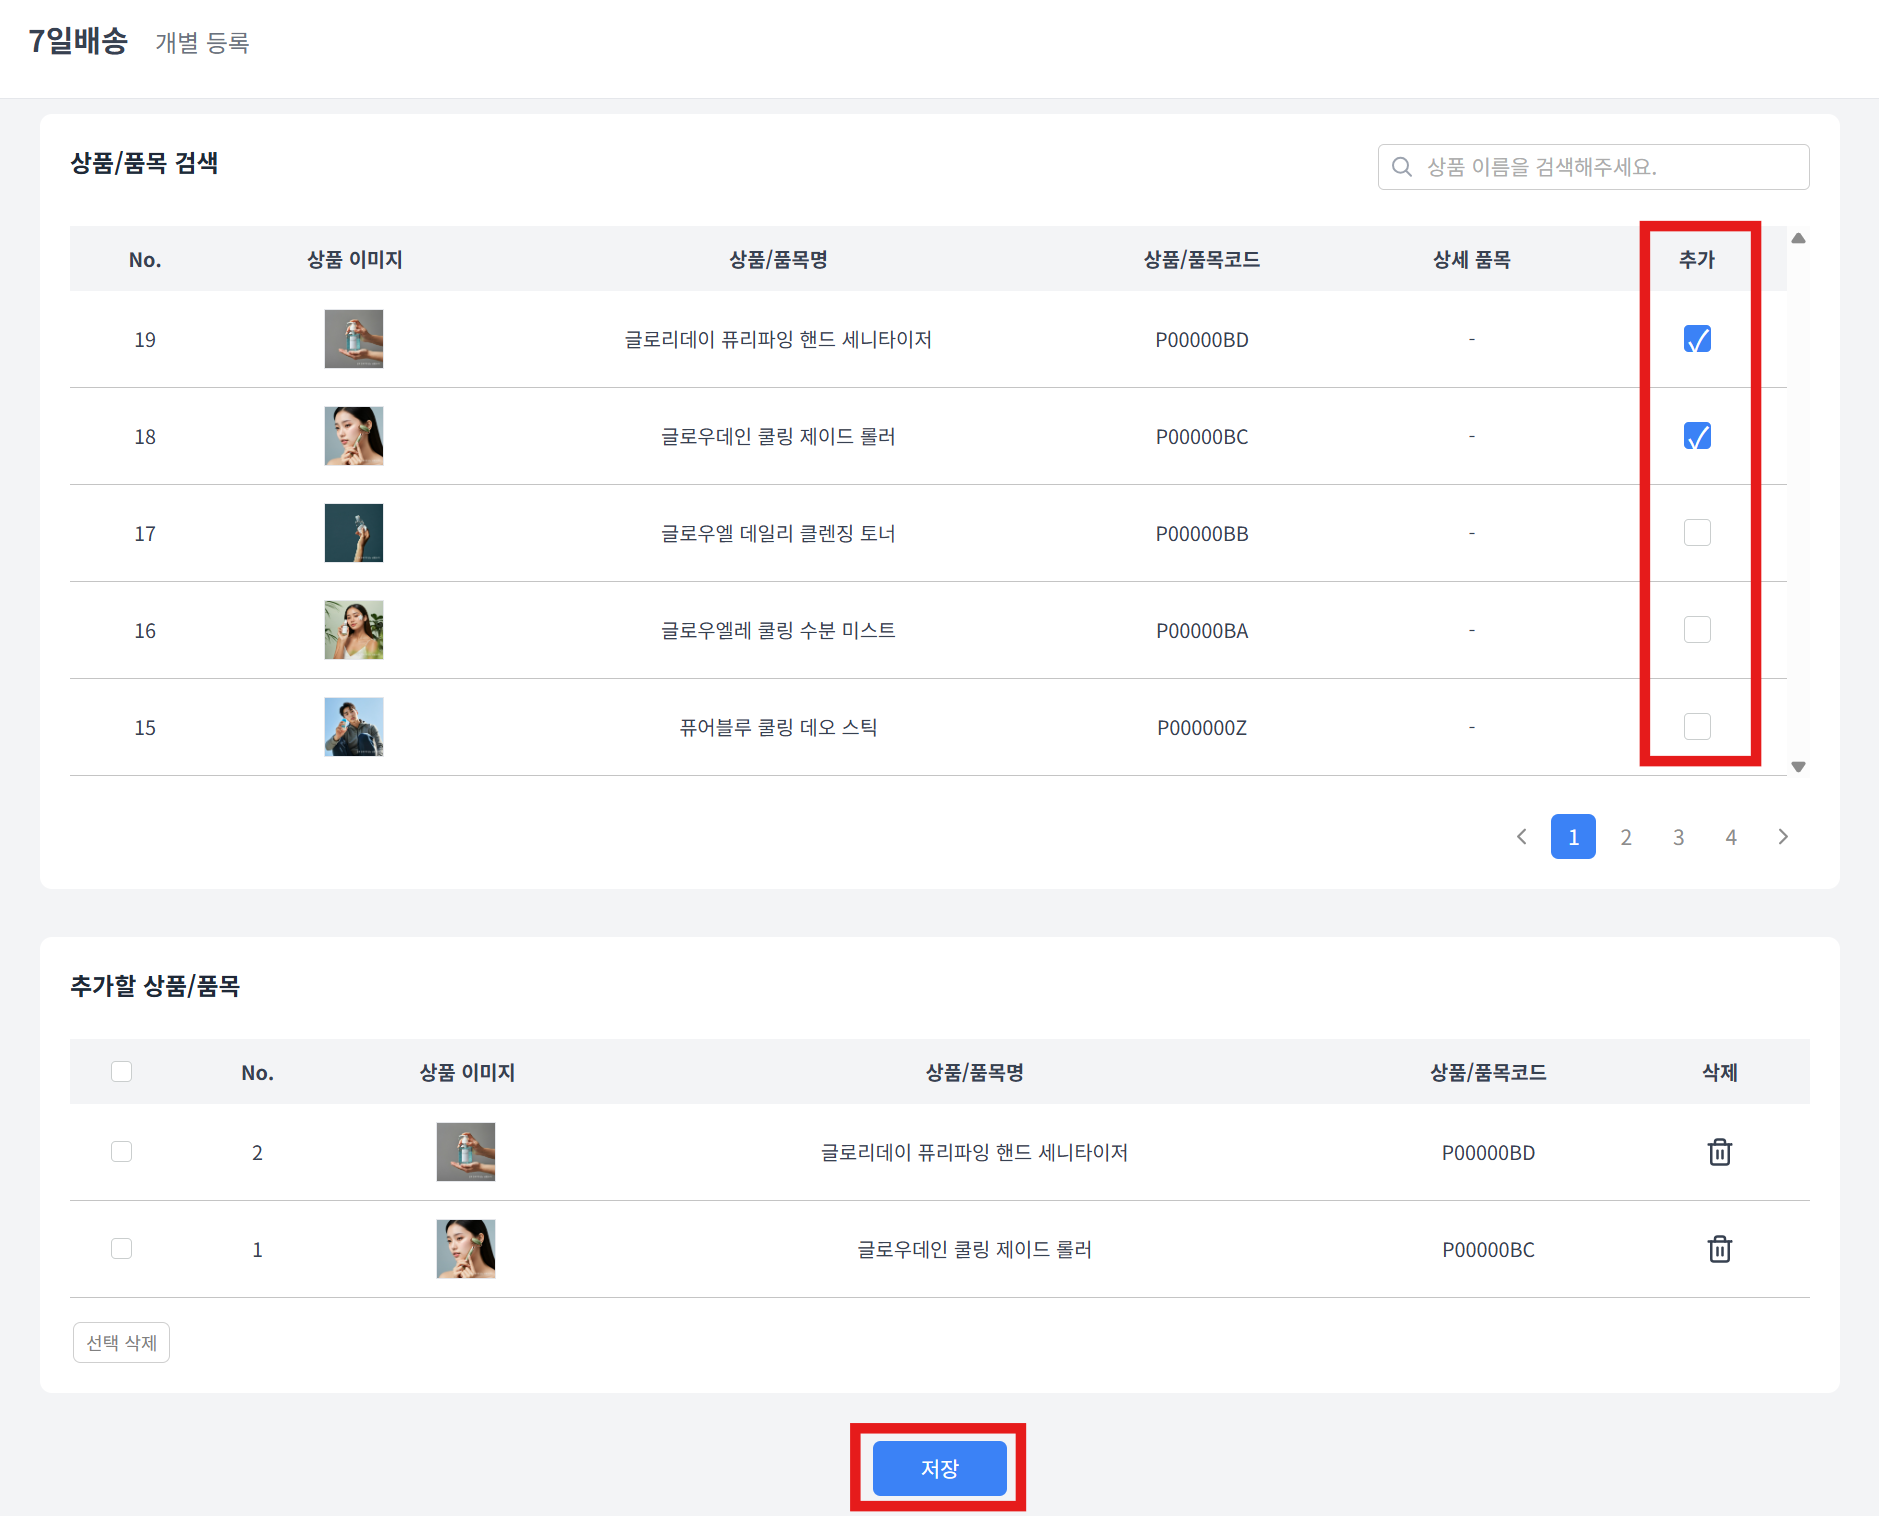The height and width of the screenshot is (1516, 1879).
Task: Open page 2 of product list
Action: click(1626, 837)
